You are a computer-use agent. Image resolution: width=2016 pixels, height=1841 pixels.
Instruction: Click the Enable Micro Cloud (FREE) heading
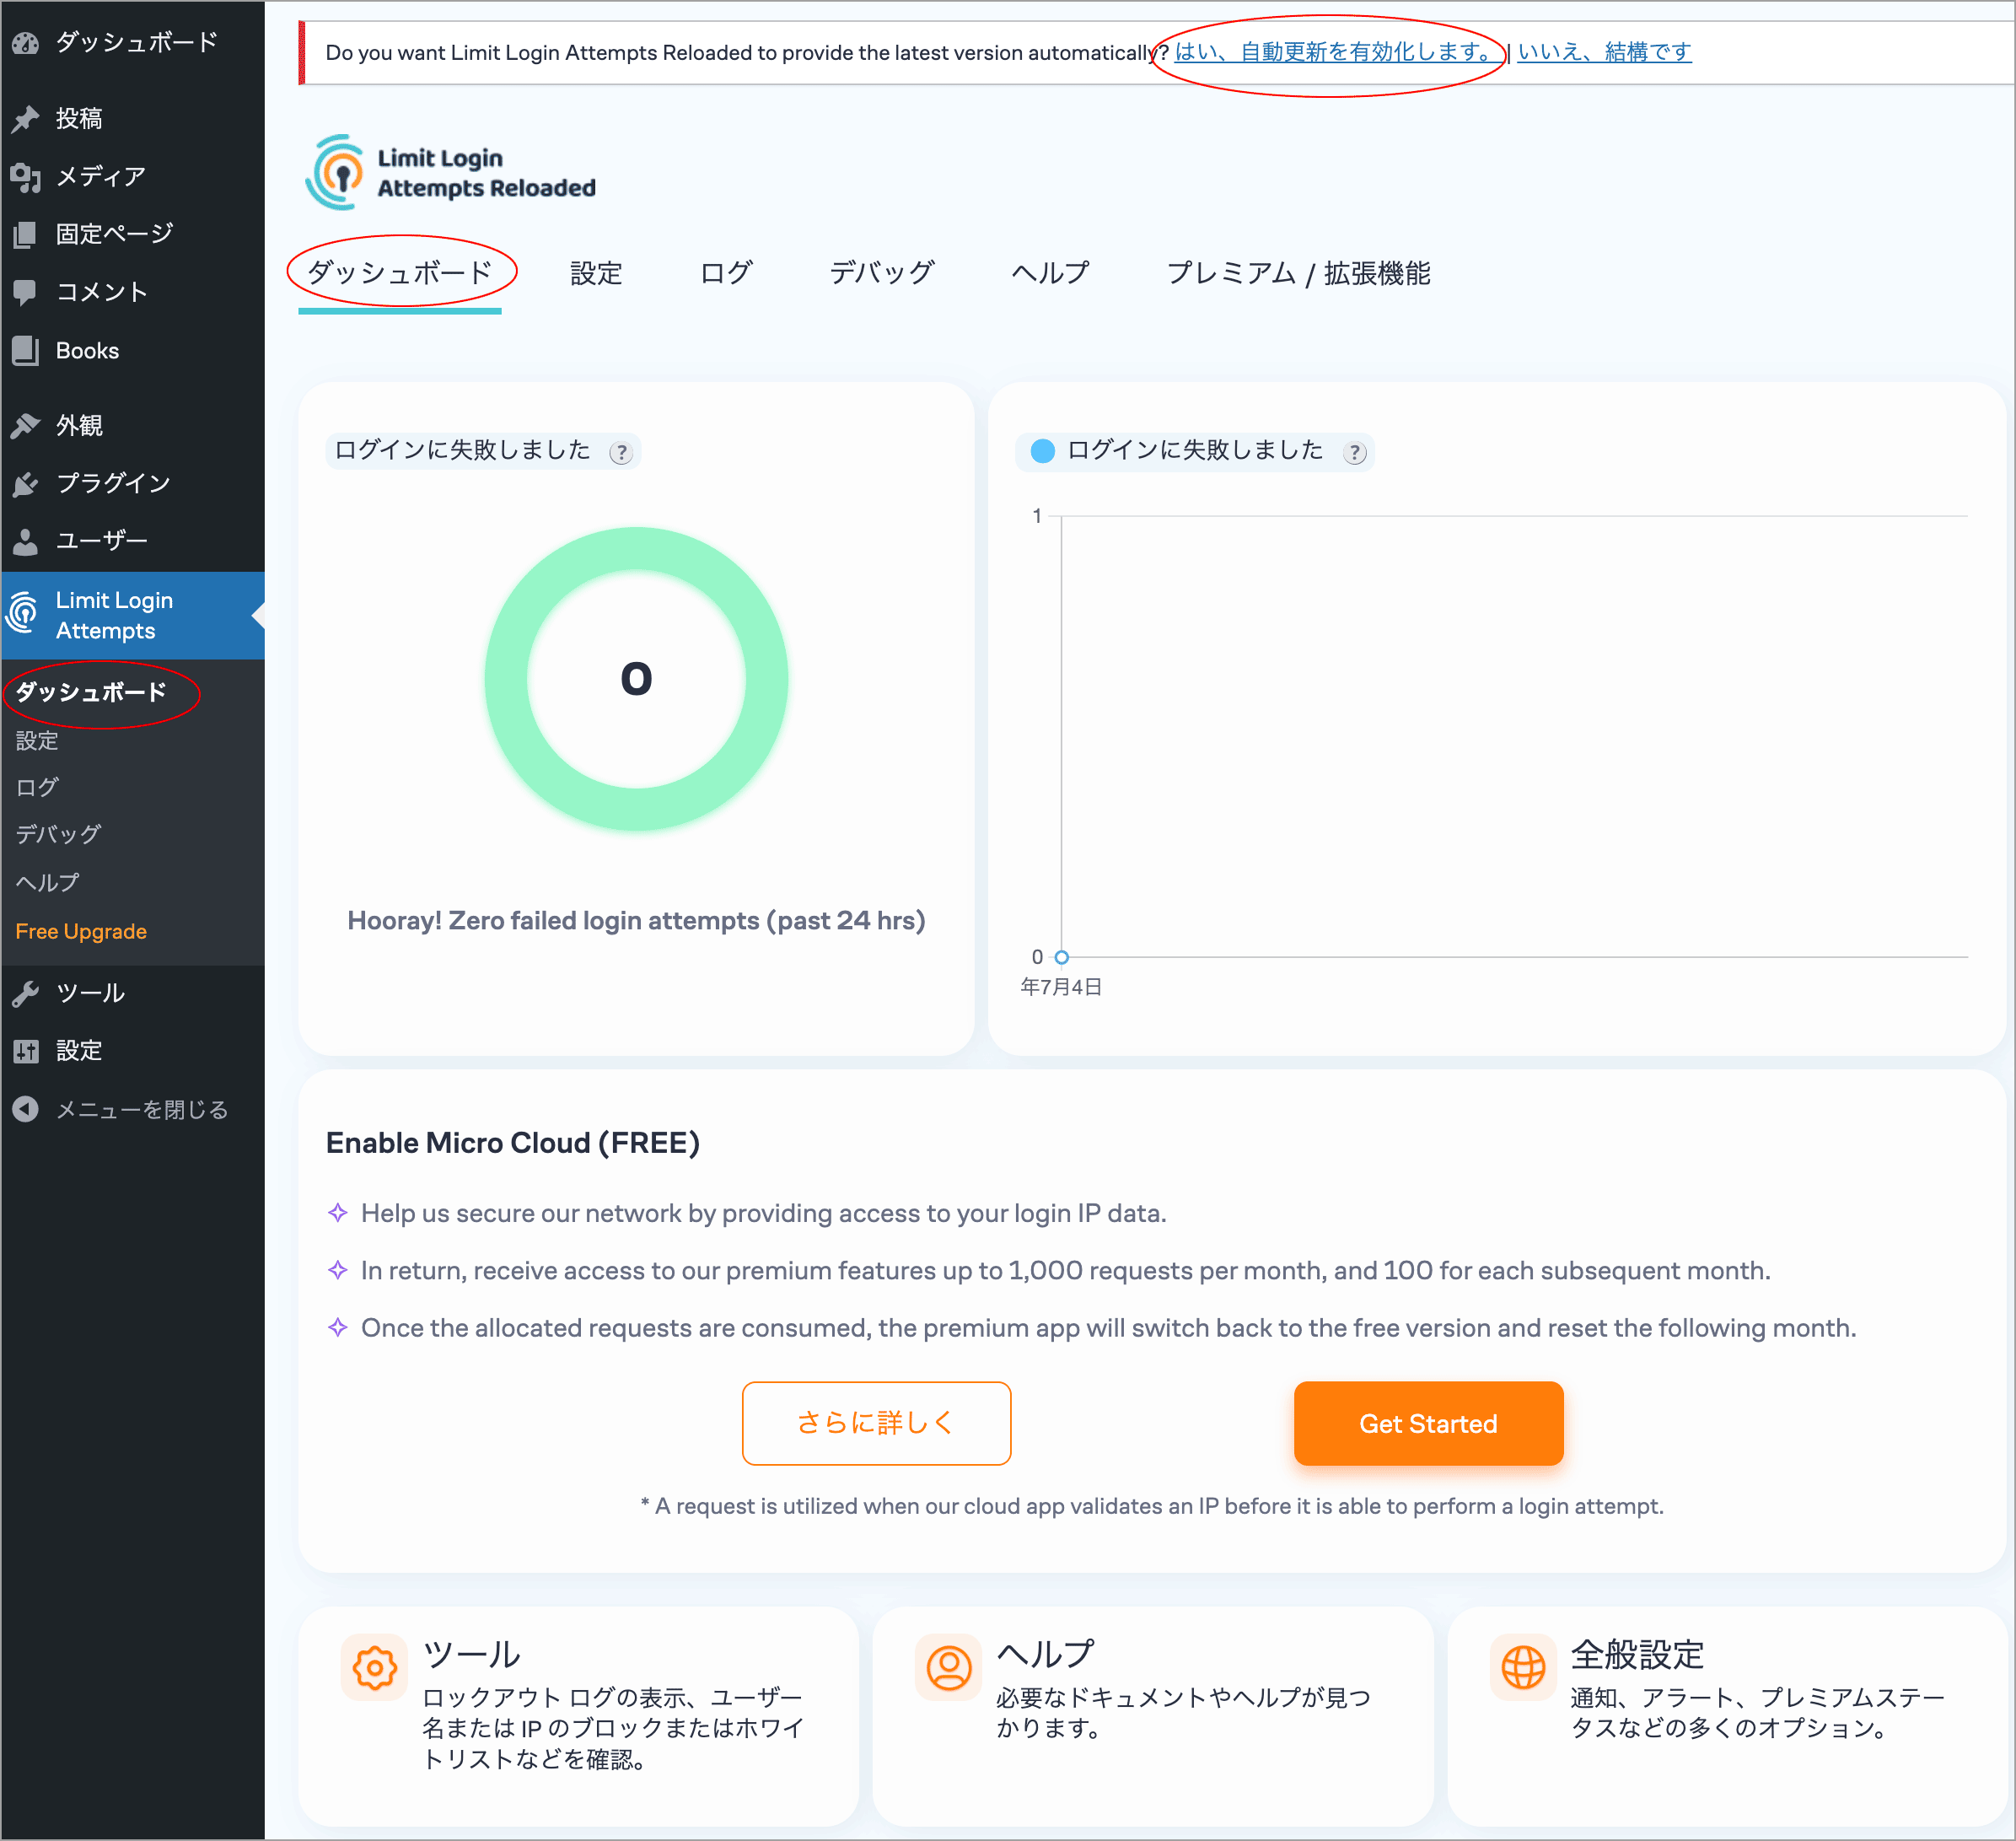click(x=513, y=1143)
